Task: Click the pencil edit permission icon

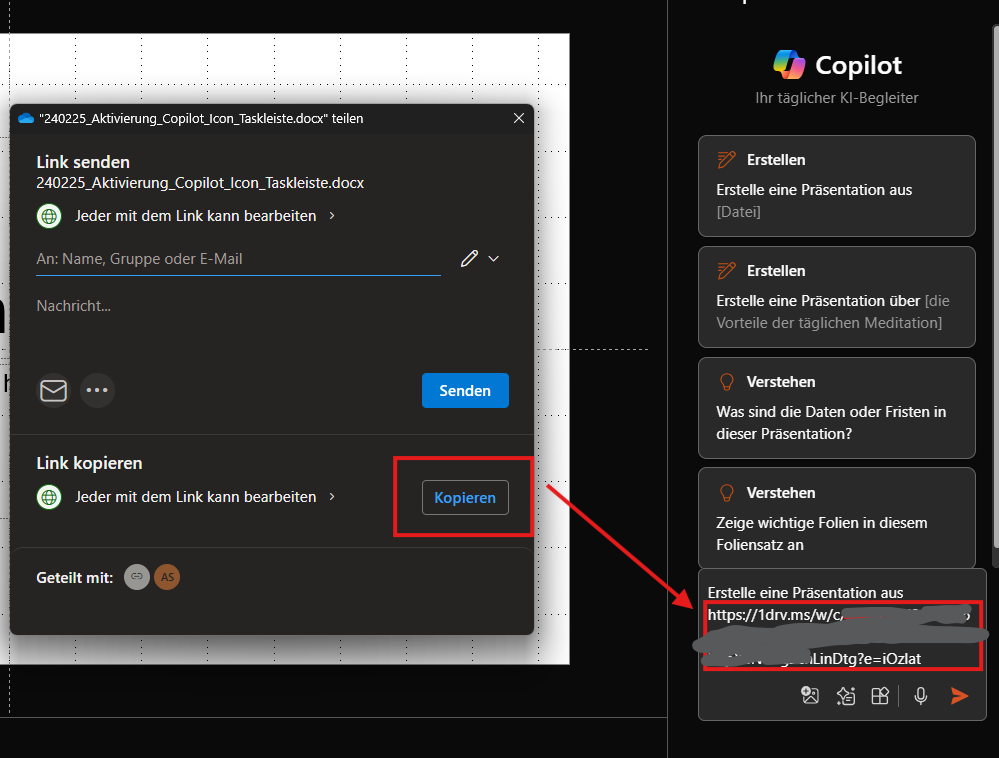Action: pyautogui.click(x=470, y=259)
